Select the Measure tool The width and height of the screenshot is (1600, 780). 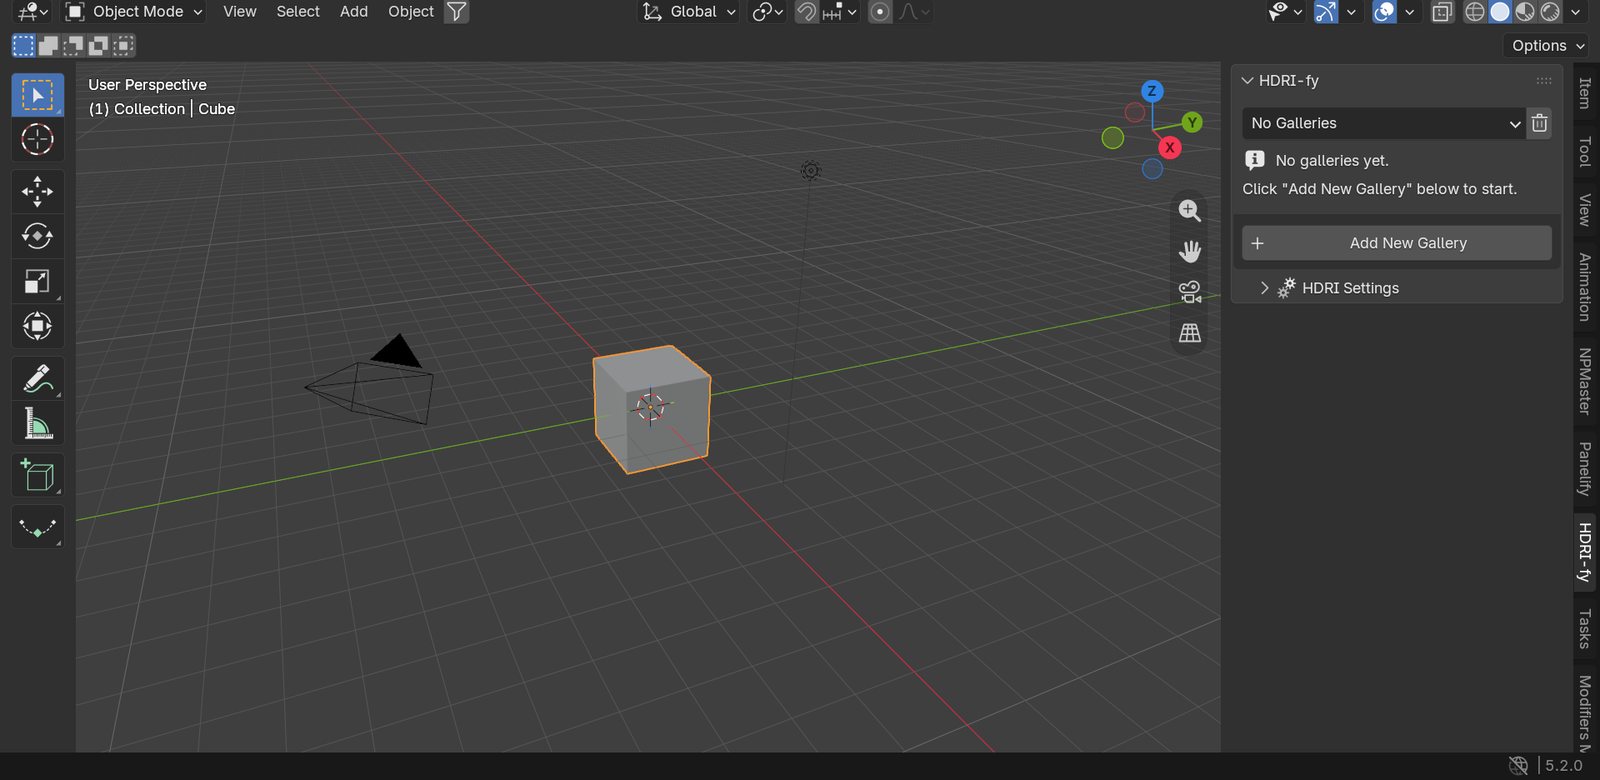point(38,424)
